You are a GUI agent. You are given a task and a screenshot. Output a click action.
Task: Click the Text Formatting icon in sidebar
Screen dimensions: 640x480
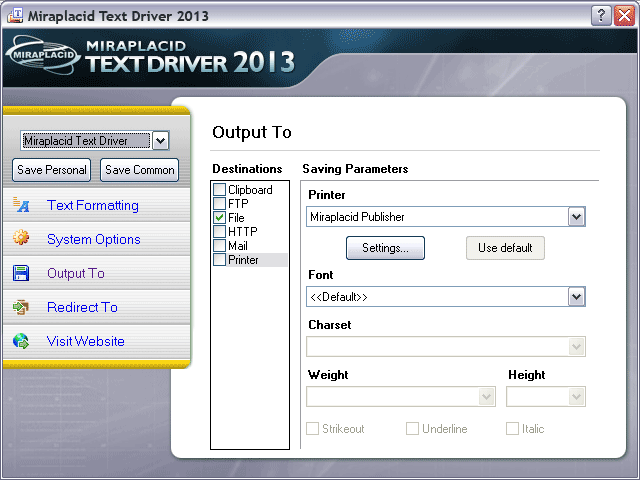coord(21,204)
